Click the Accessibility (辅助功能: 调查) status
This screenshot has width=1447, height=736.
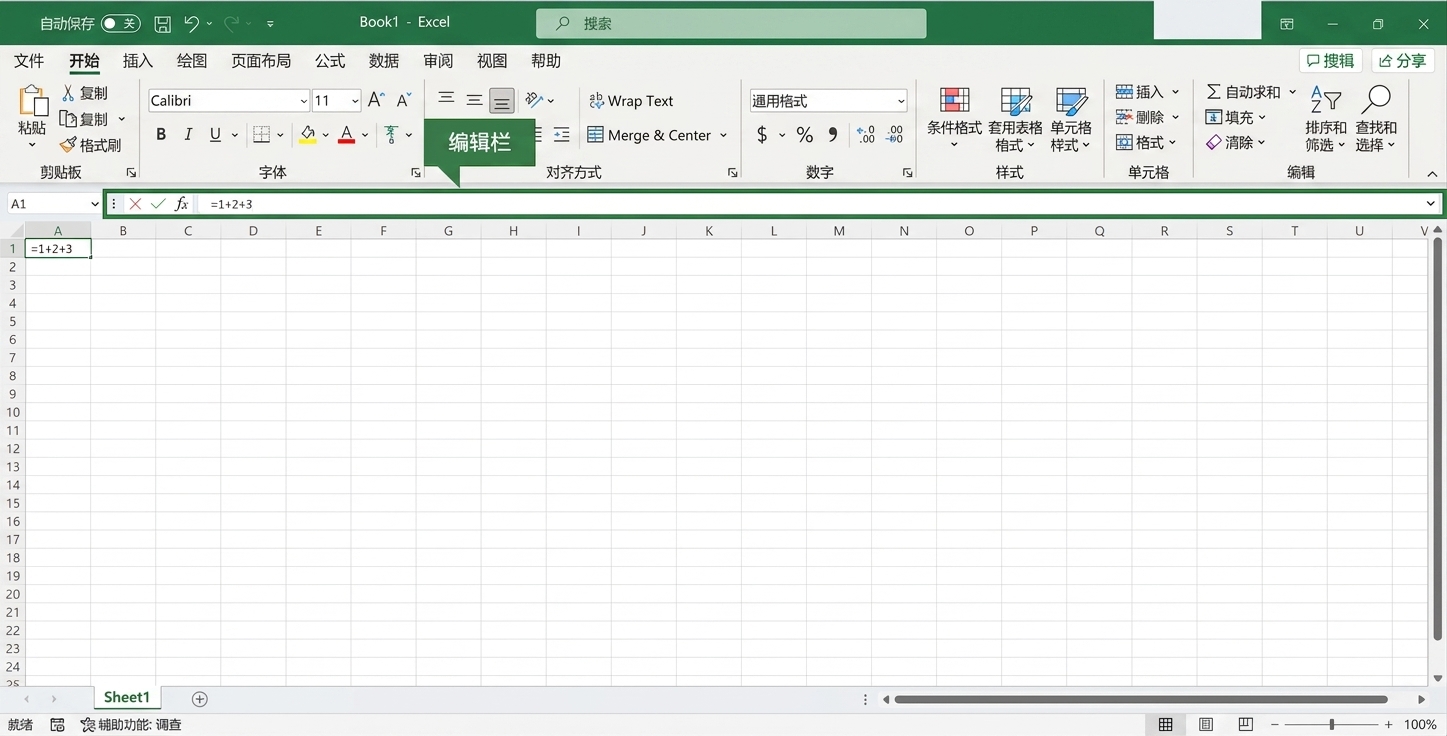131,725
